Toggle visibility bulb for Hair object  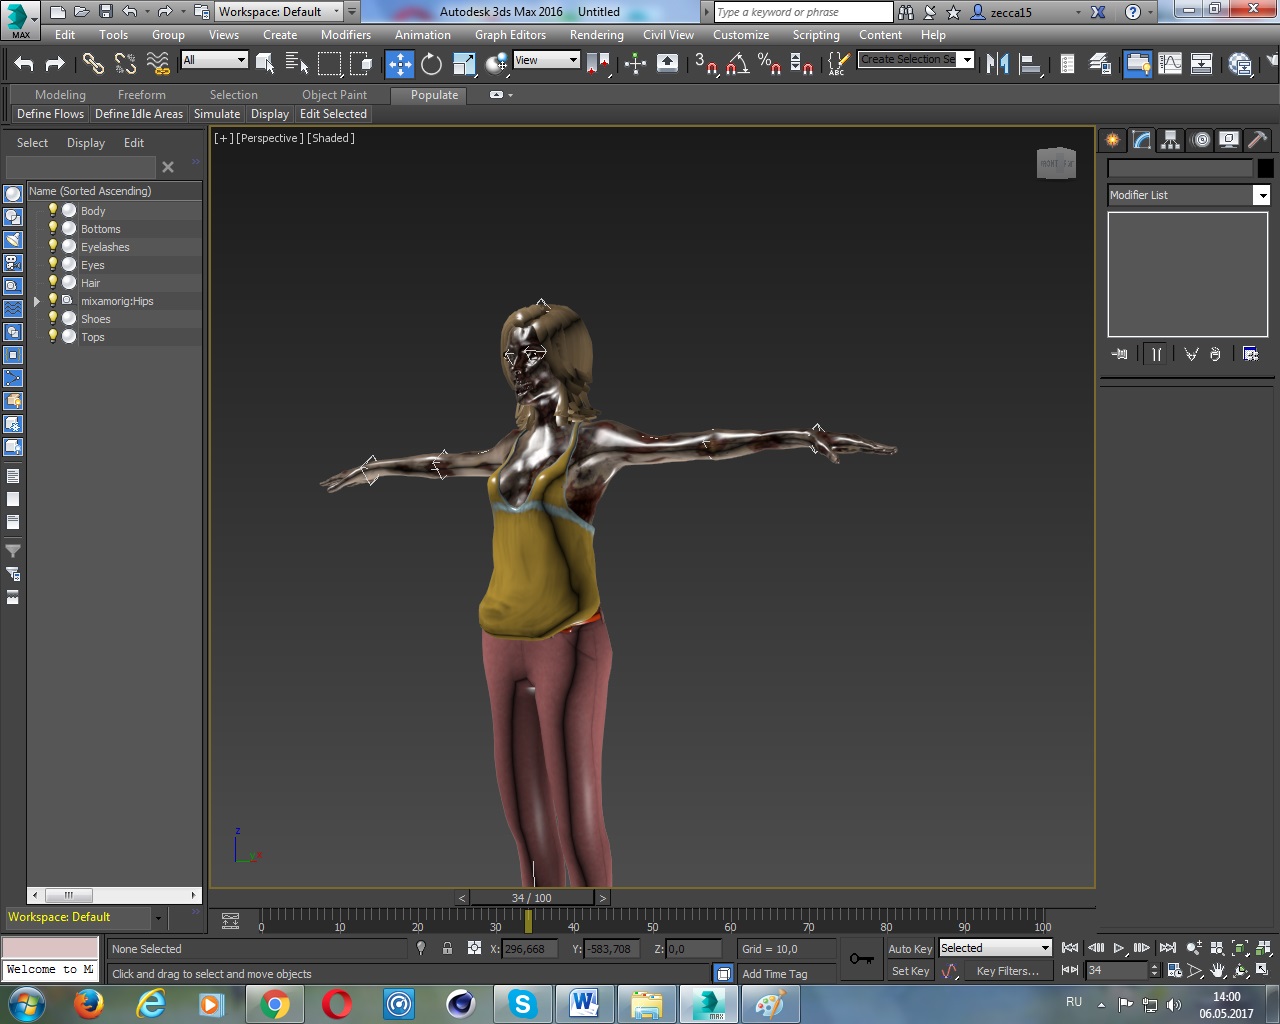53,283
